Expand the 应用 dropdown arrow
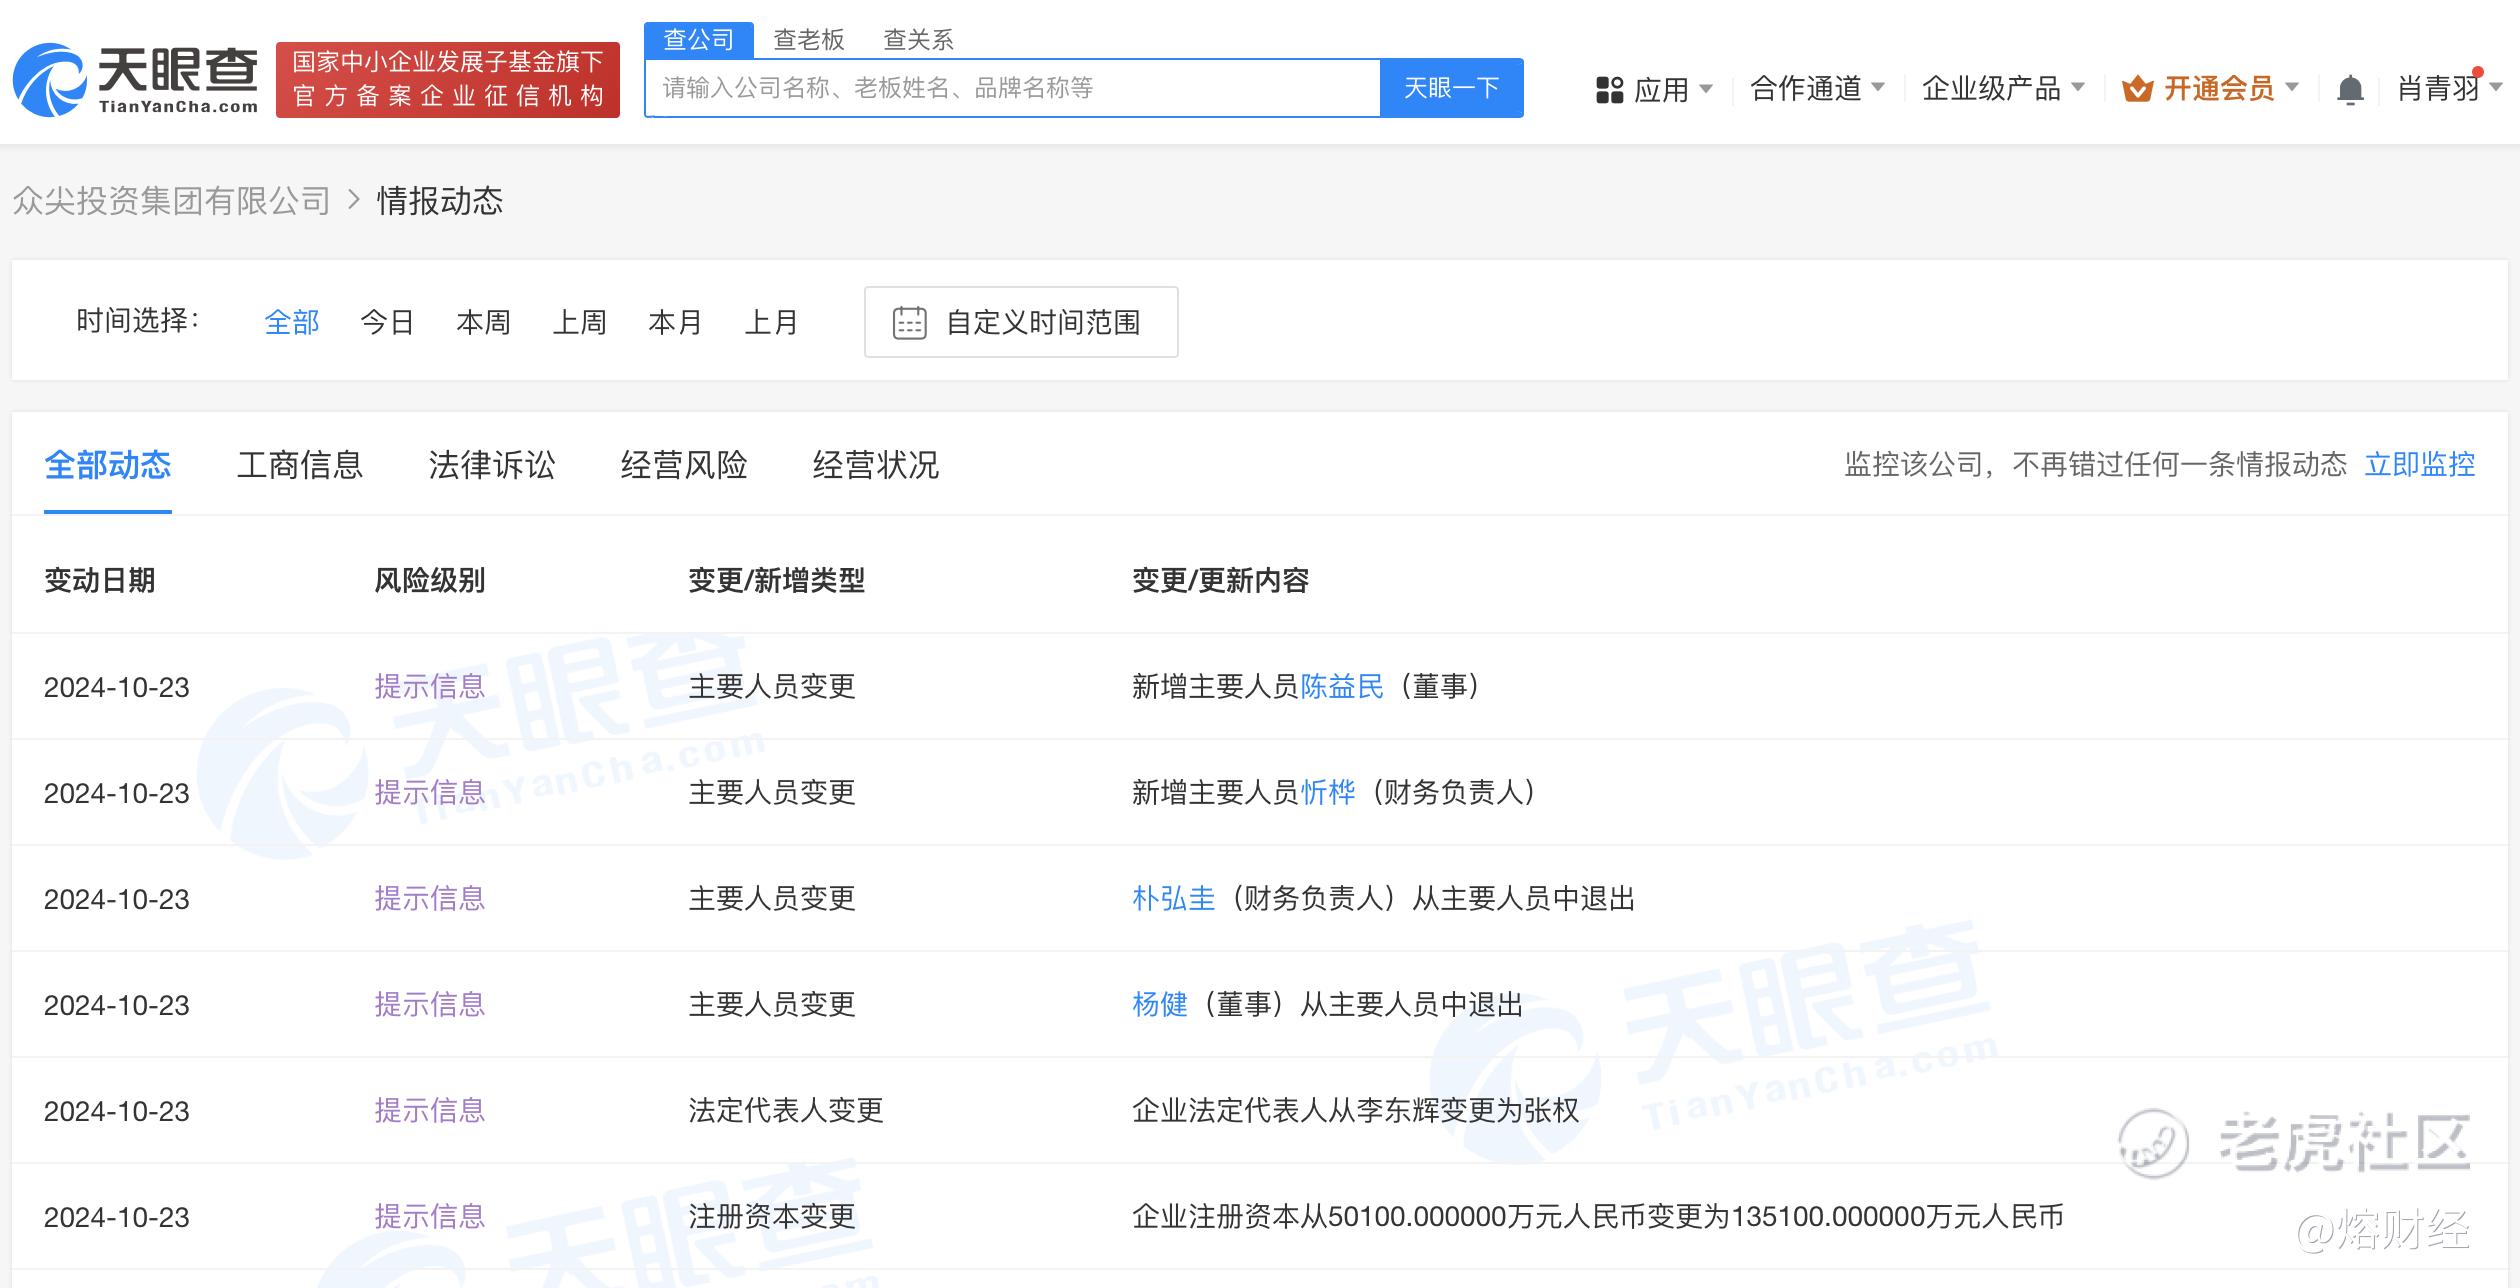 (x=1706, y=88)
